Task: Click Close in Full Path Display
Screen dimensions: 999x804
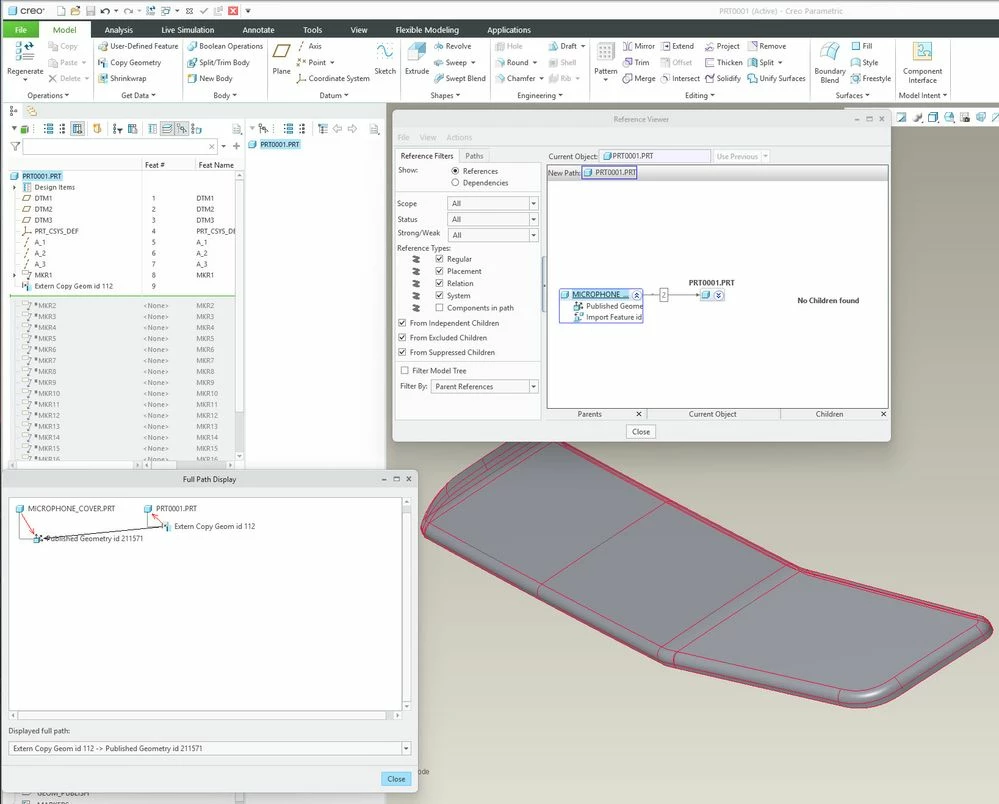Action: tap(396, 779)
